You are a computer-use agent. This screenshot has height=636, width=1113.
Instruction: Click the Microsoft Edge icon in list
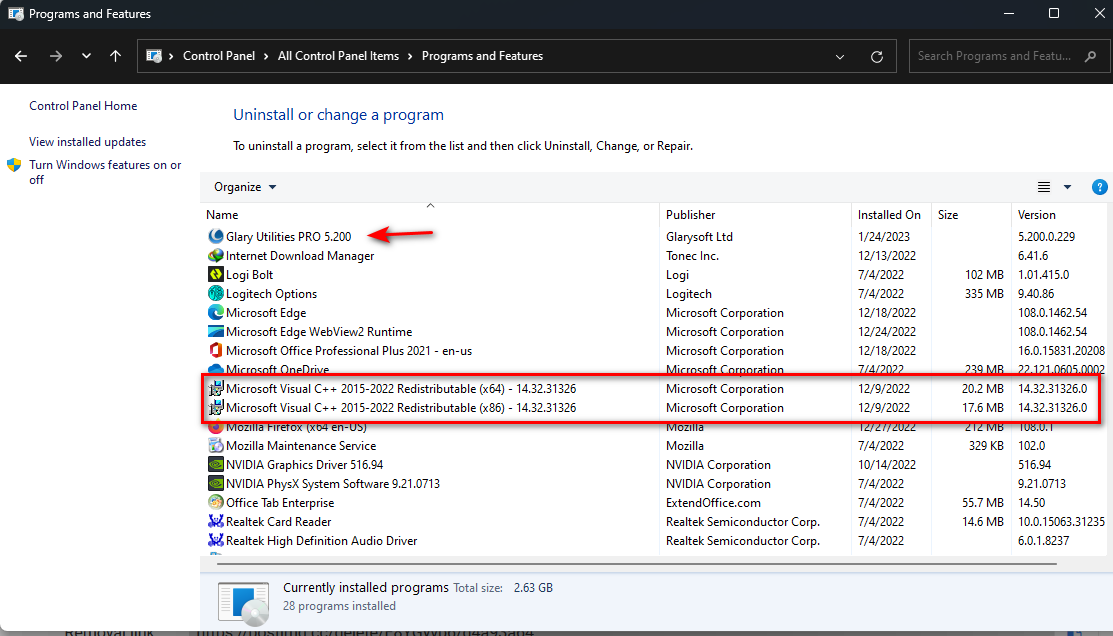click(216, 312)
